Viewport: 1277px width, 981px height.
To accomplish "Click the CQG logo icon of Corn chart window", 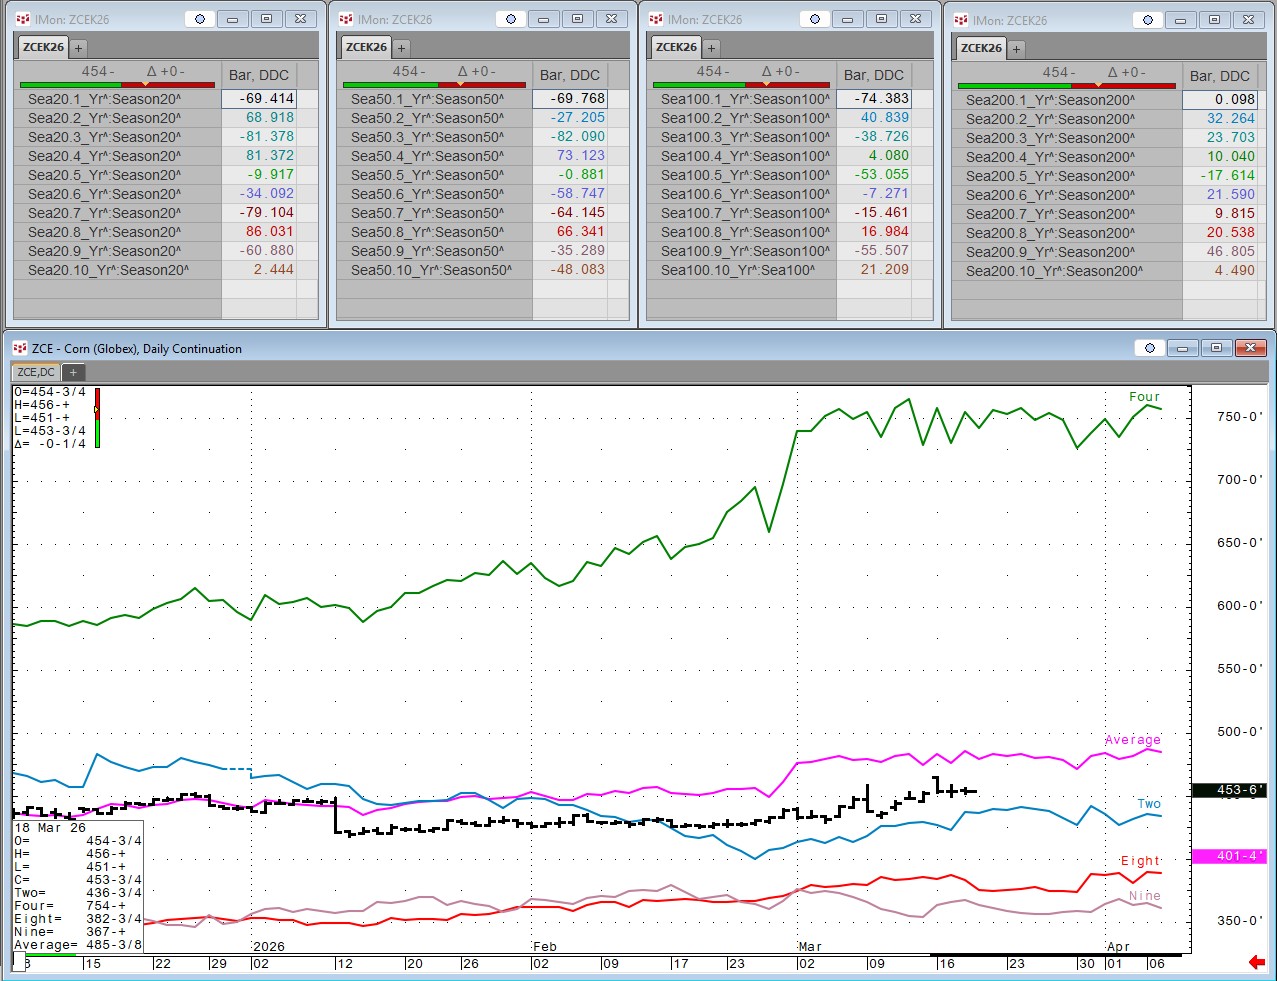I will (20, 348).
